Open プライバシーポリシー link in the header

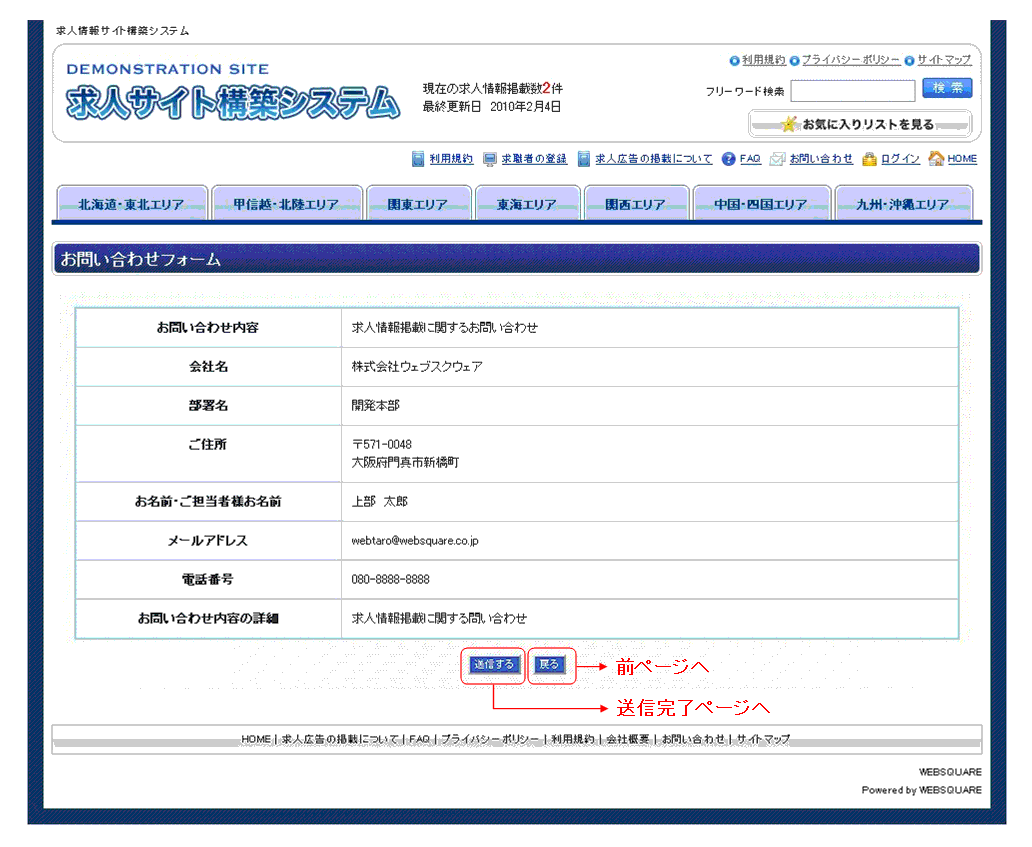tap(850, 60)
